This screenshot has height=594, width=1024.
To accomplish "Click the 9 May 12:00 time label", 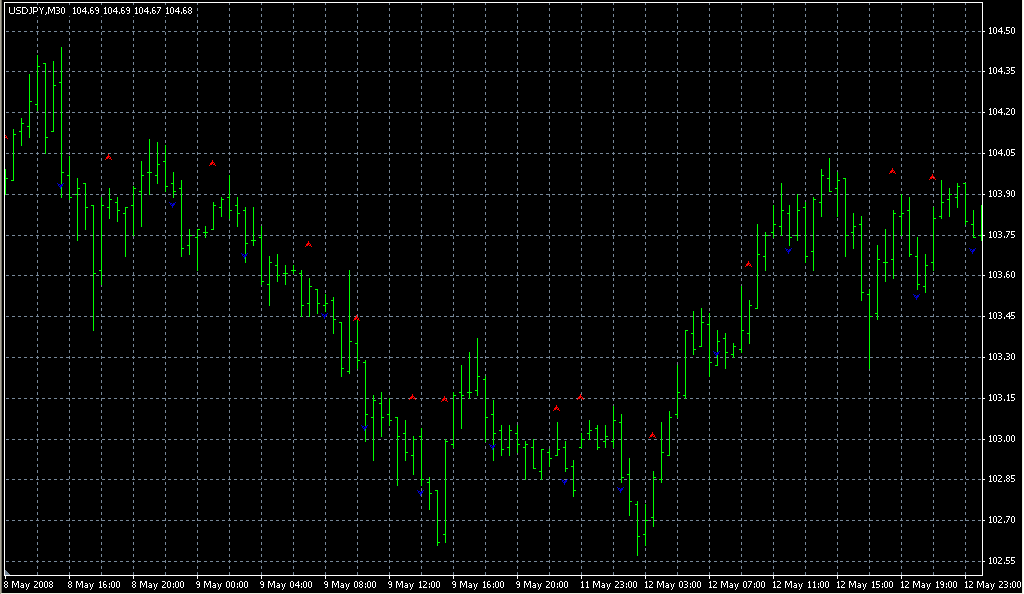I will (414, 585).
